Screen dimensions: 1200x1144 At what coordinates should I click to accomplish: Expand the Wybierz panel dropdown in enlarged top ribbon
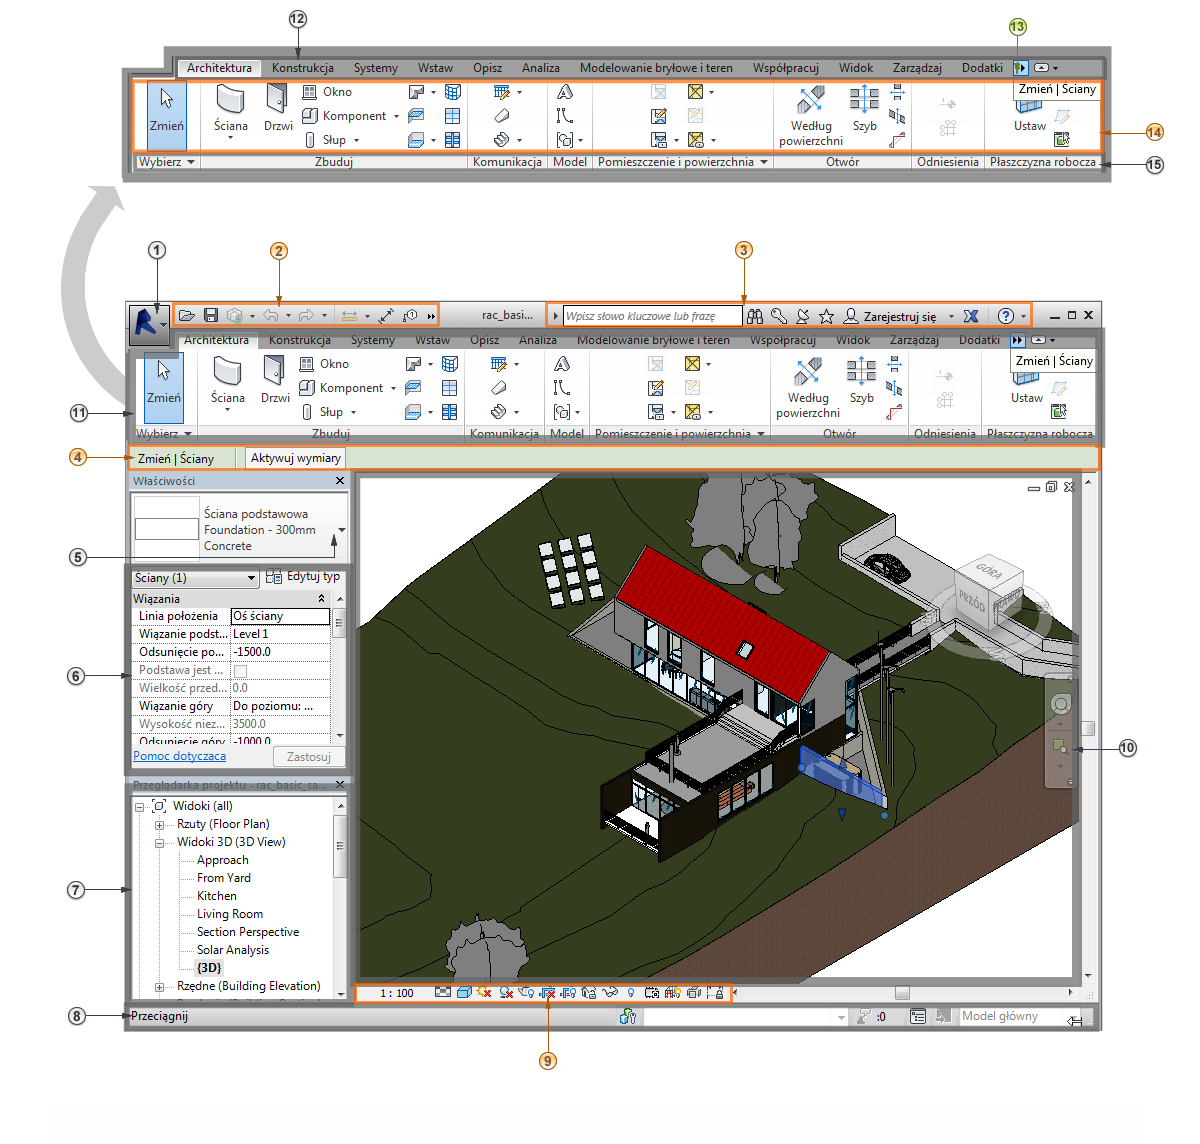coord(168,162)
